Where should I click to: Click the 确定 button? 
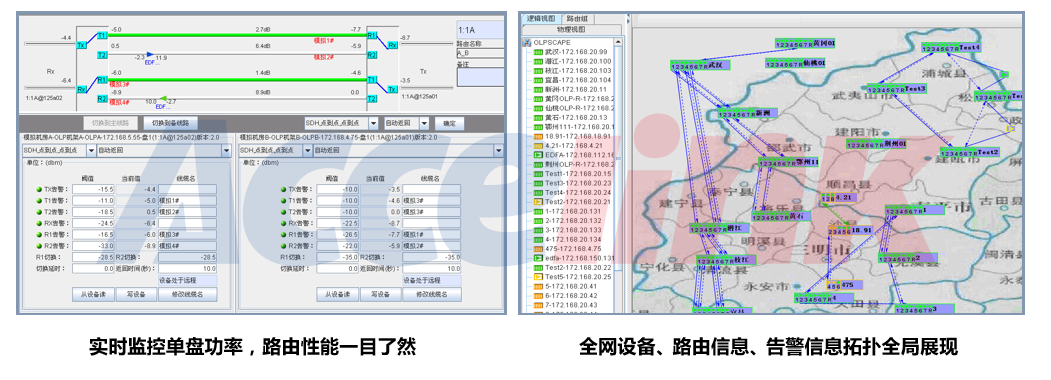tap(449, 123)
